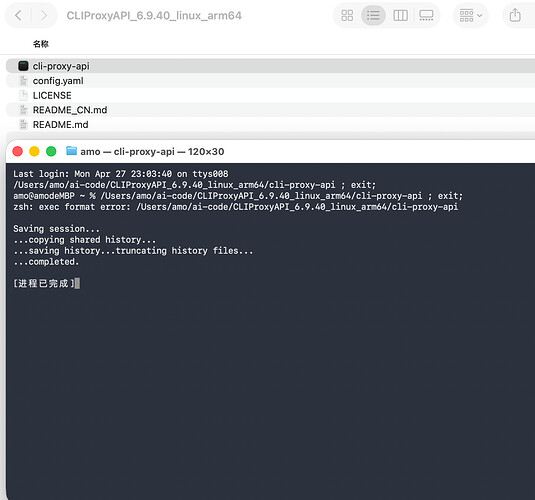Select the cli-proxy-api file row
The image size is (535, 500).
tap(270, 66)
